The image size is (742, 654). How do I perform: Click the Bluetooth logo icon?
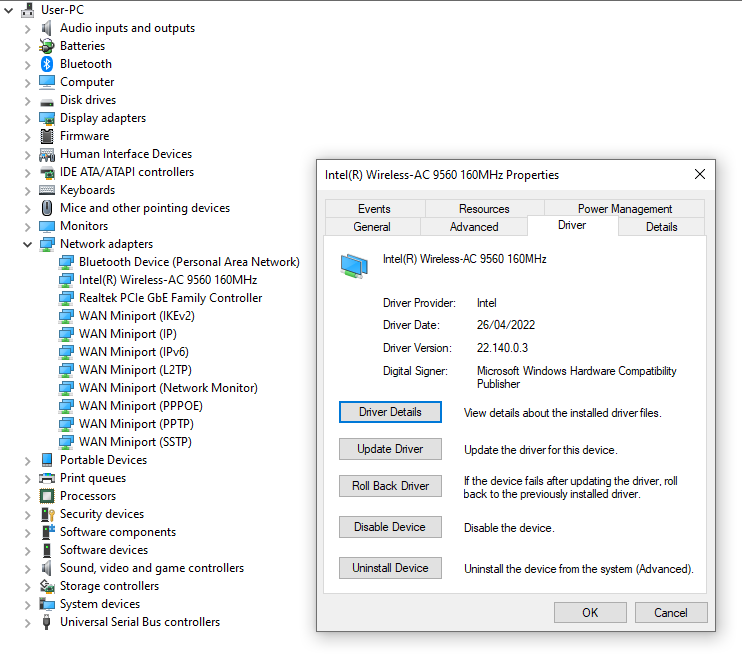tap(46, 64)
